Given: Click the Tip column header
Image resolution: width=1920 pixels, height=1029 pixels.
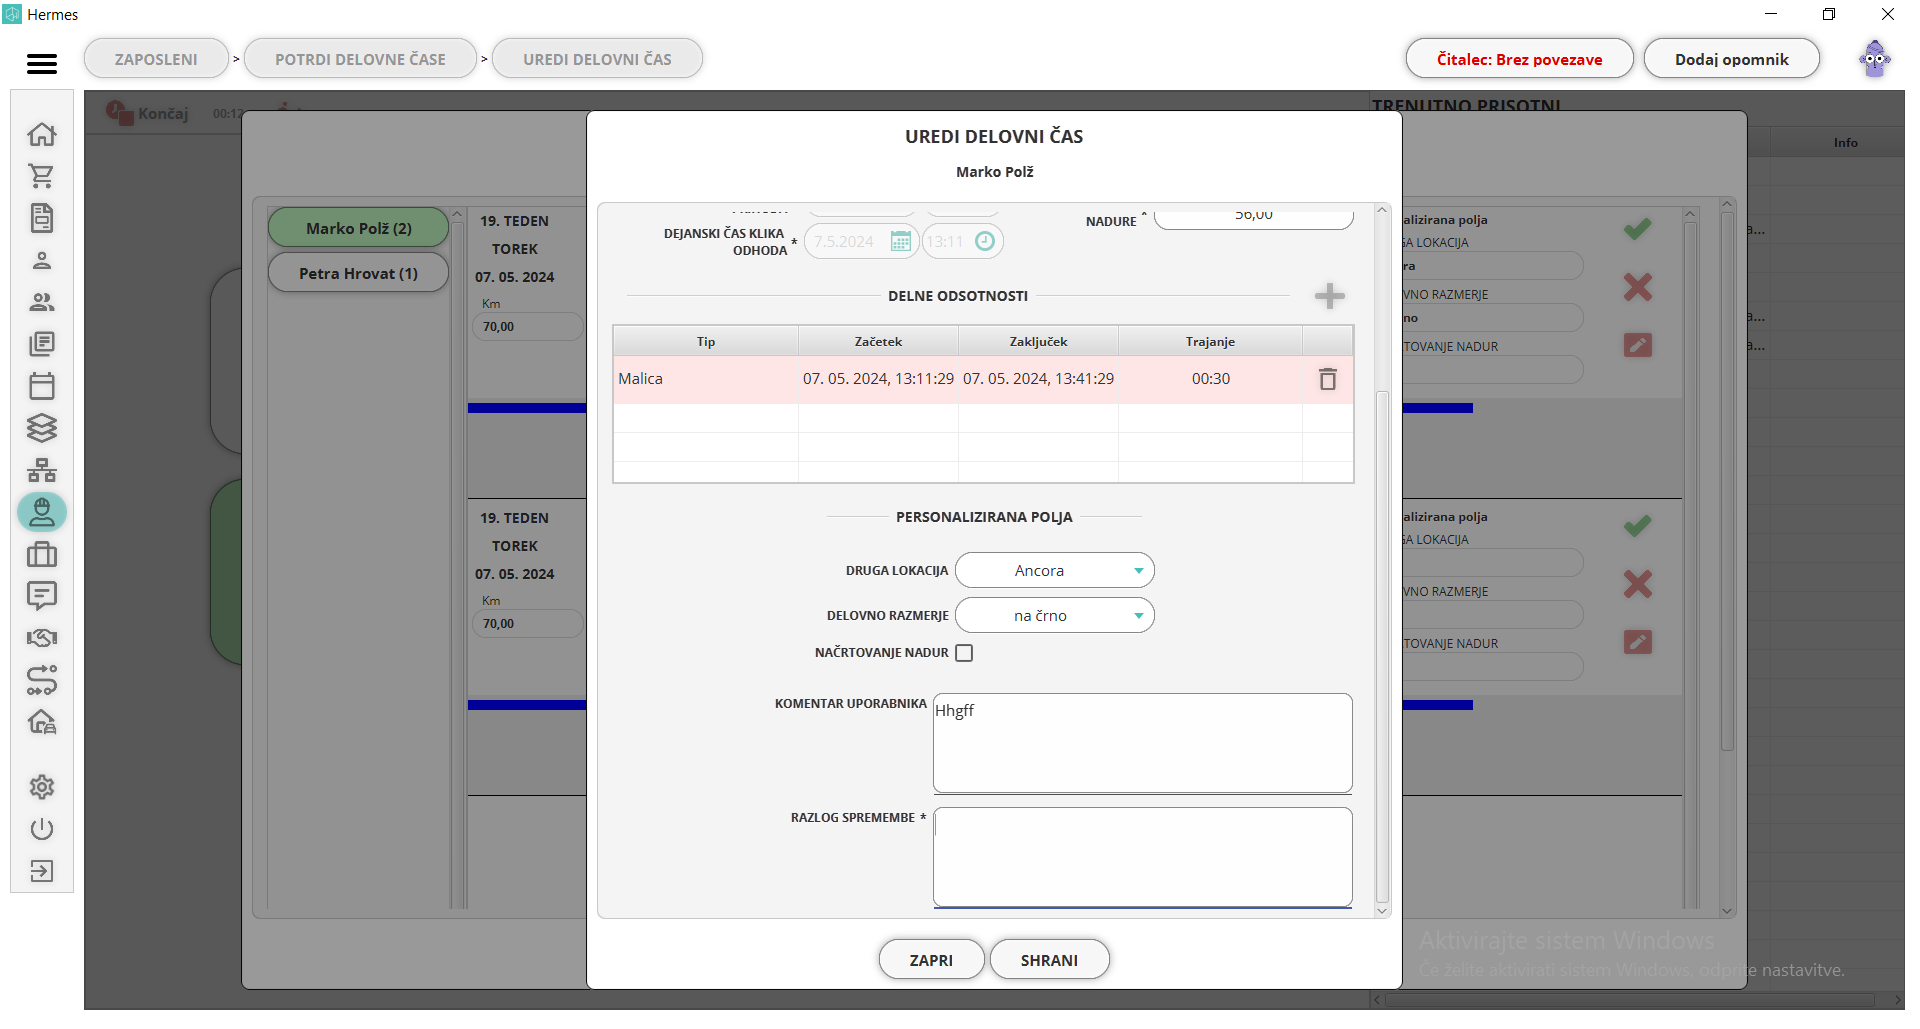Looking at the screenshot, I should tap(706, 342).
